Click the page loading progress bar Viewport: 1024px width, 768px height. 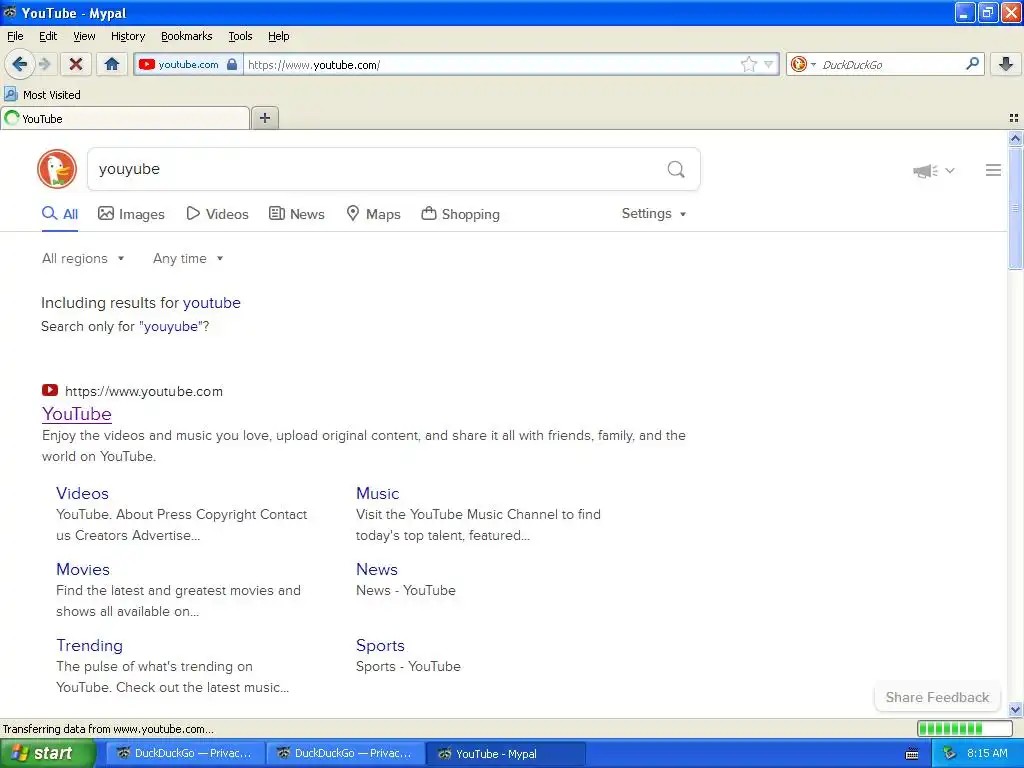click(965, 728)
